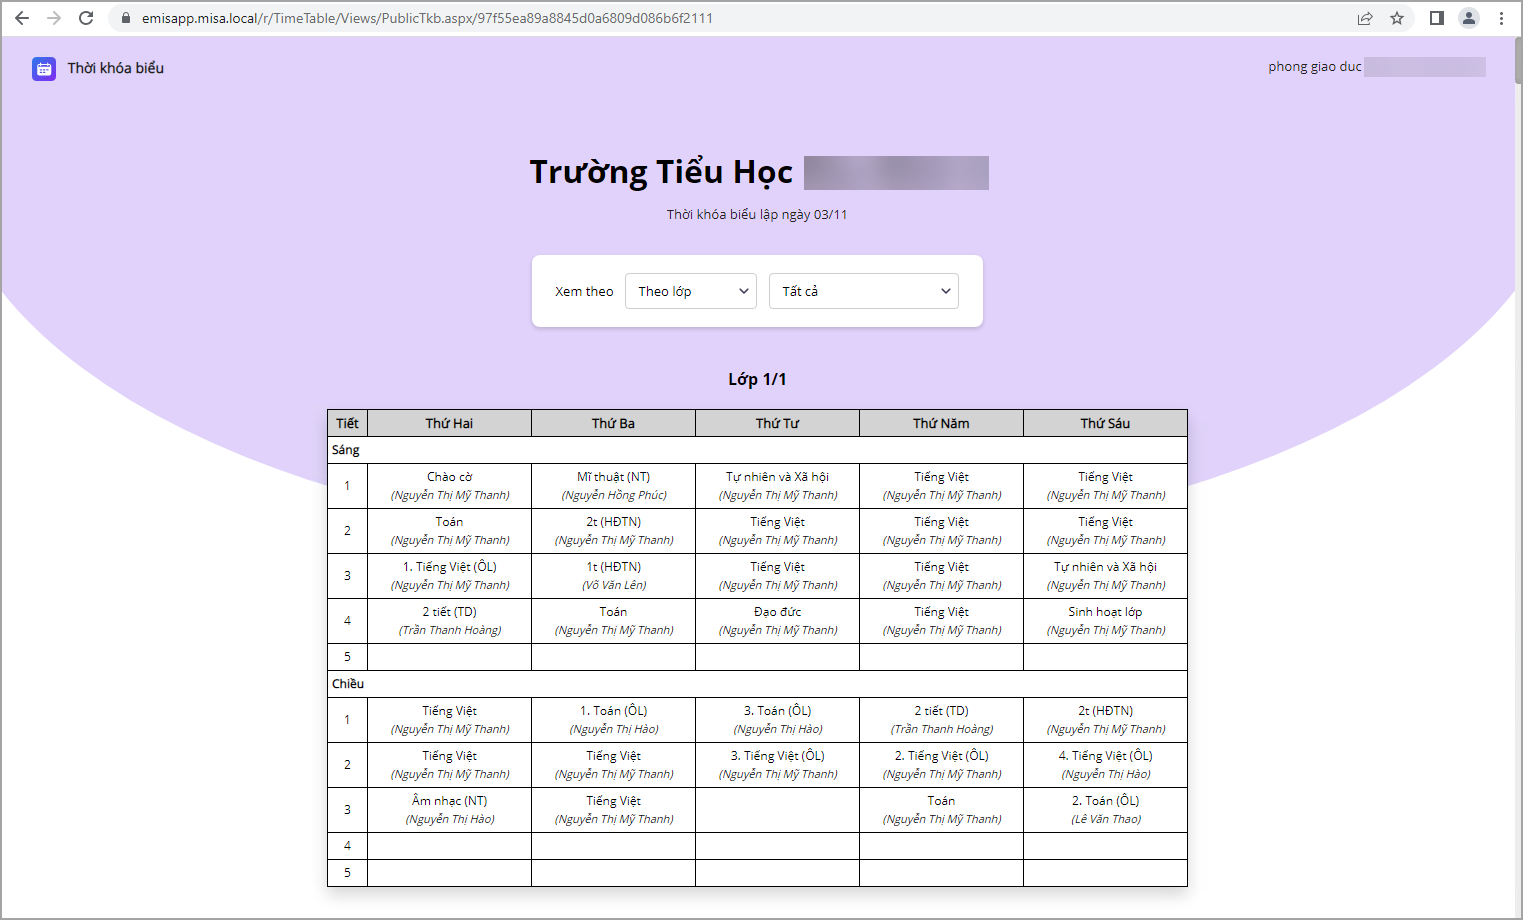Click the "phong giao duc" account text
1523x920 pixels.
tap(1315, 67)
